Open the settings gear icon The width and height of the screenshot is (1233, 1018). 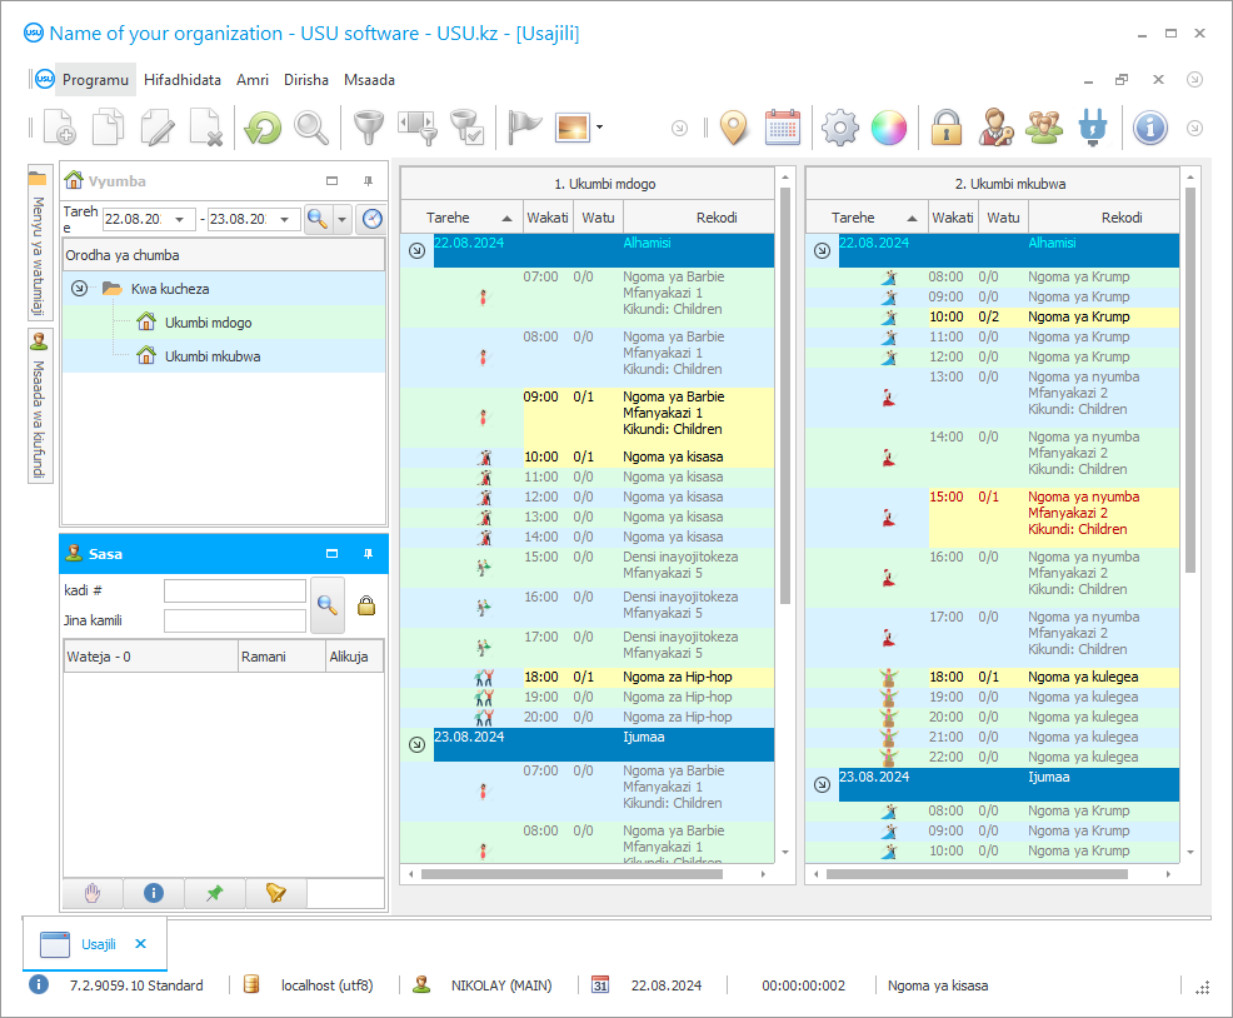pos(839,128)
